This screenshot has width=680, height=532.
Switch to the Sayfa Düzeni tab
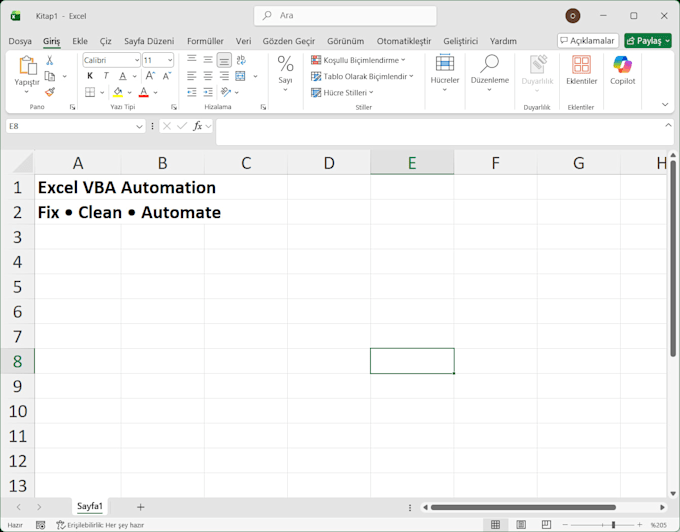[x=149, y=41]
